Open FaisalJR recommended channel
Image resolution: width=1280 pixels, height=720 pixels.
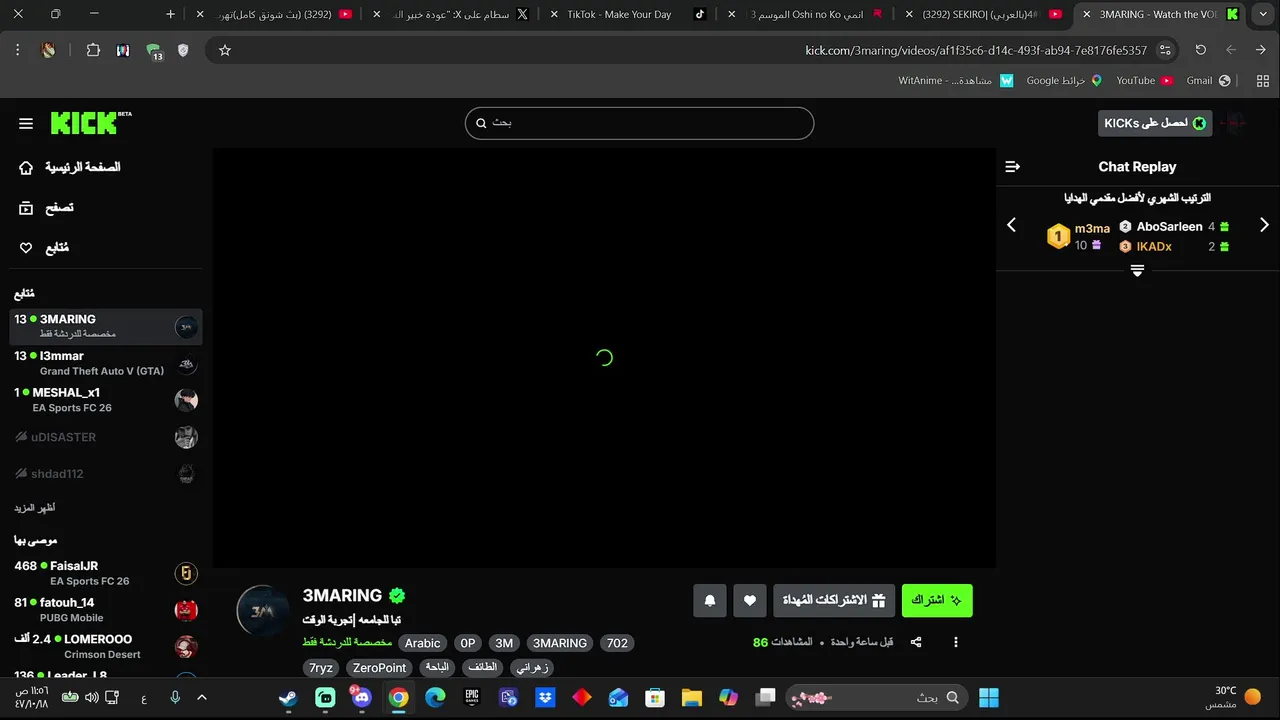[x=106, y=573]
